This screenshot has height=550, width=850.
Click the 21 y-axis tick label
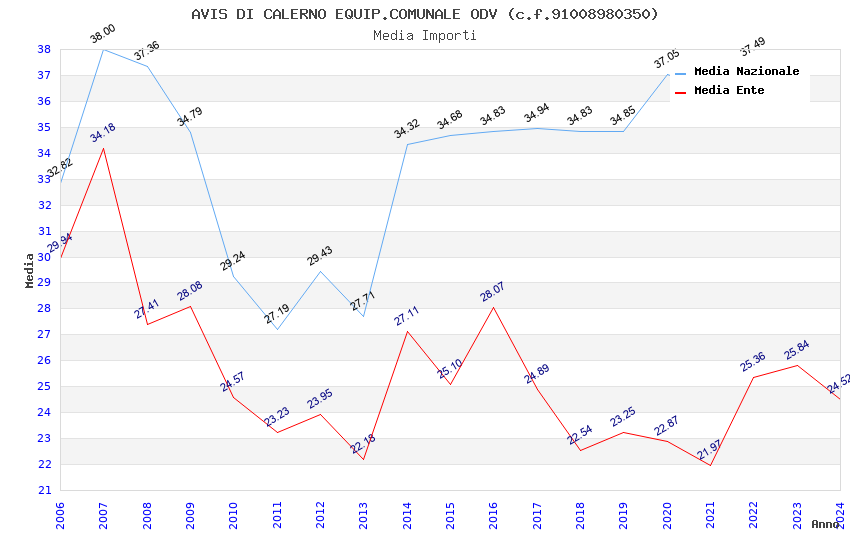coord(44,490)
